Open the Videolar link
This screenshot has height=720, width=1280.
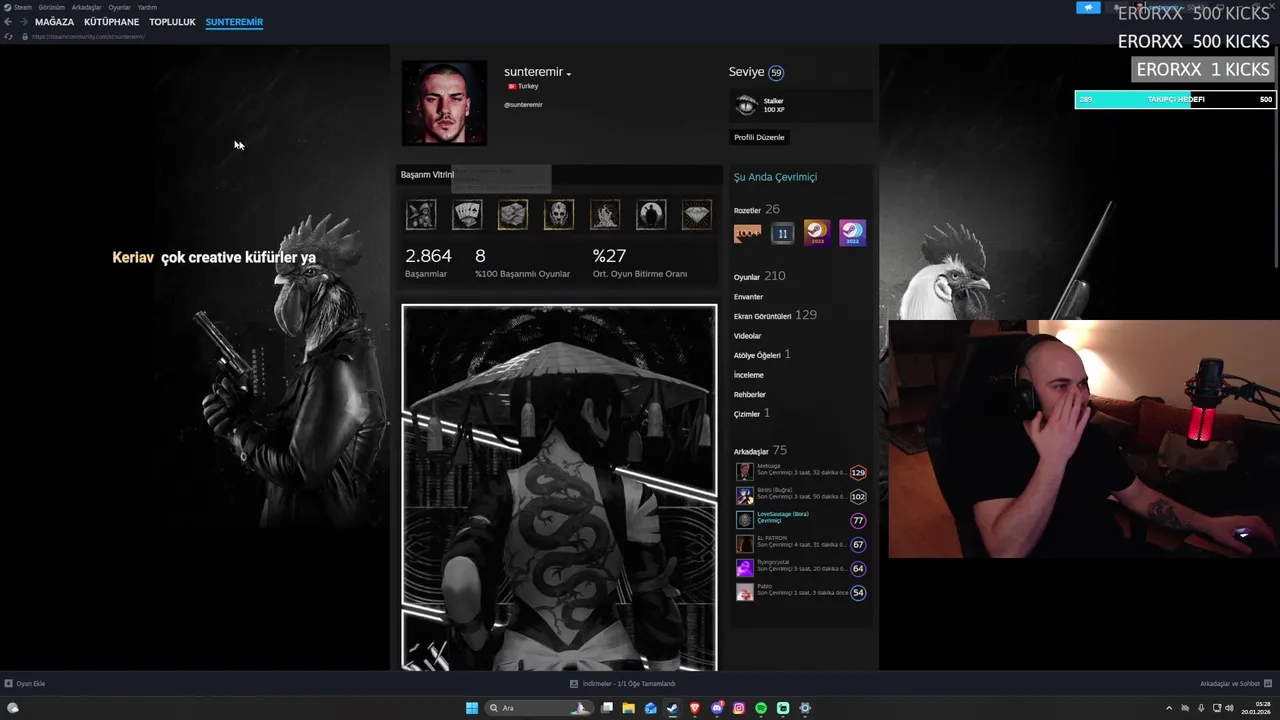pos(747,336)
